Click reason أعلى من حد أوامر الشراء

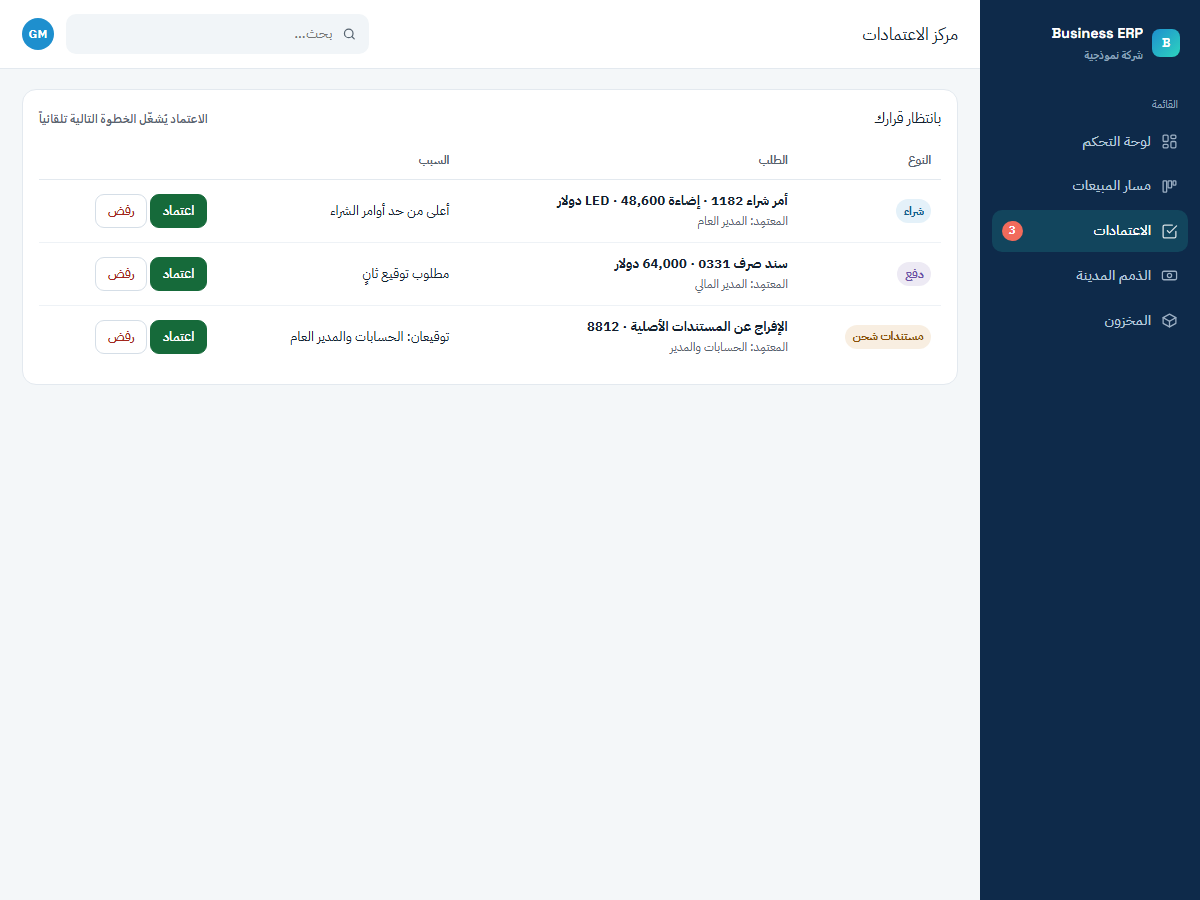click(390, 211)
